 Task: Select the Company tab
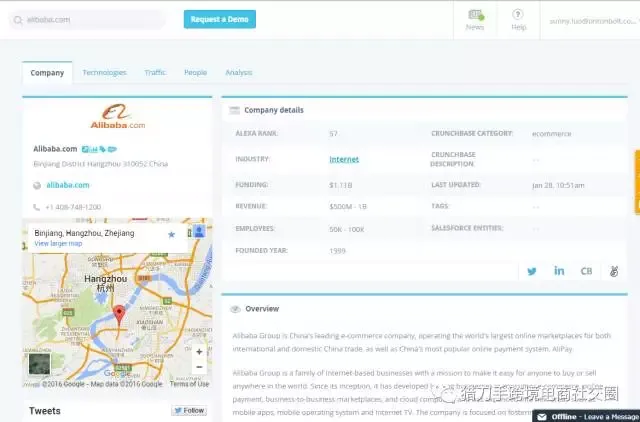pos(47,73)
